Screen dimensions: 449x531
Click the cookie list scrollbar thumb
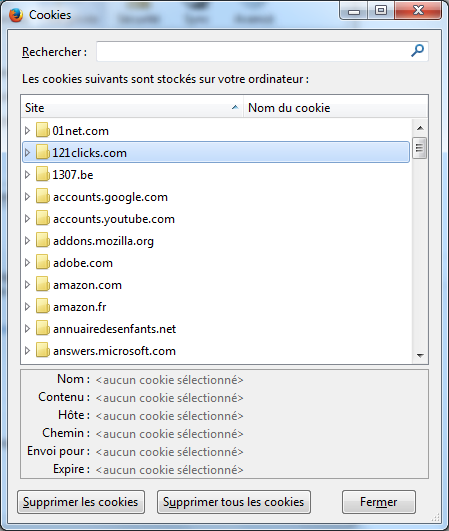pyautogui.click(x=420, y=148)
